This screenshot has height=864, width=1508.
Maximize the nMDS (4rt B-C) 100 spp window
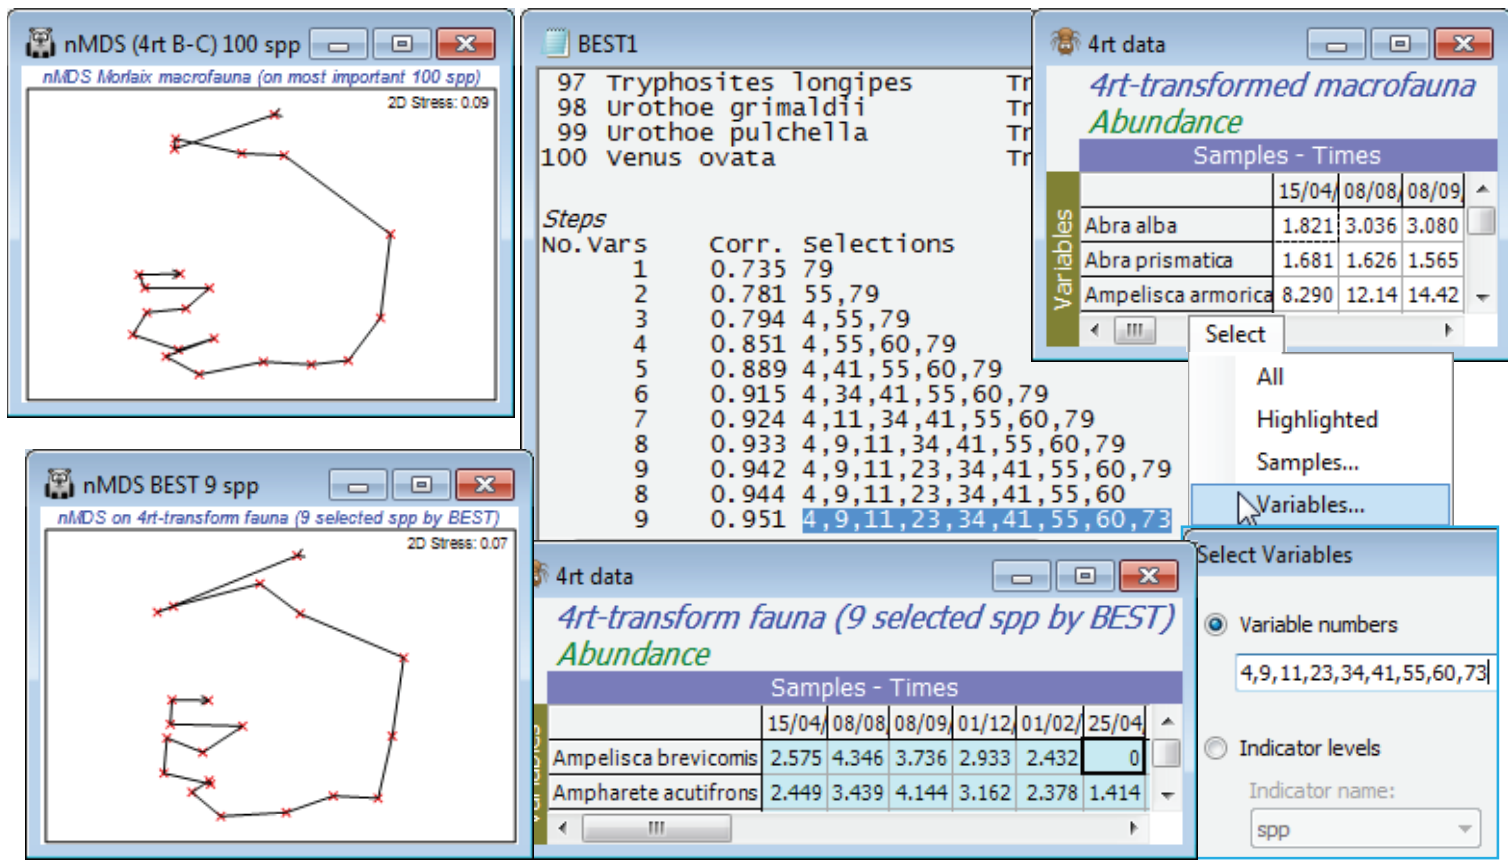401,44
